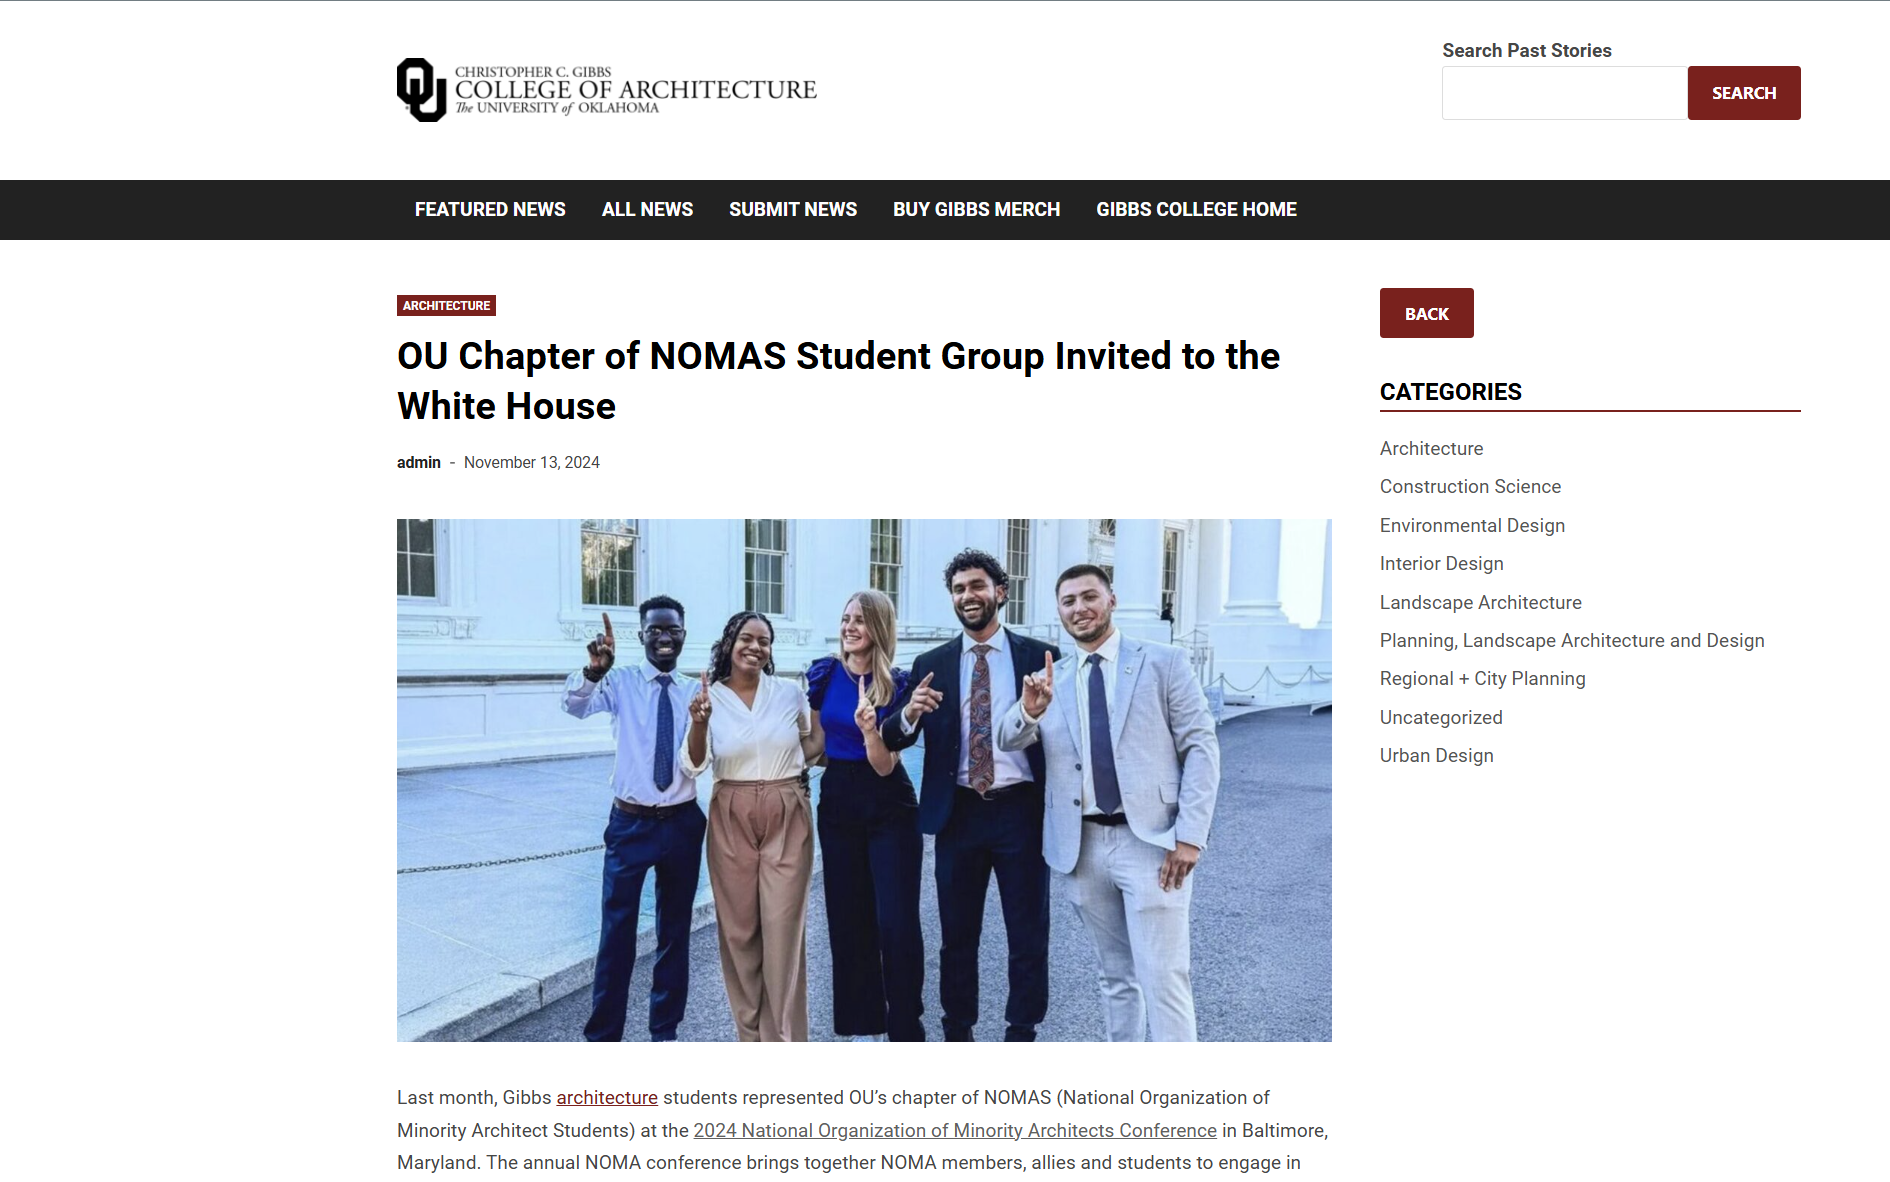Click the Search Past Stories input field
Image resolution: width=1890 pixels, height=1182 pixels.
tap(1565, 93)
